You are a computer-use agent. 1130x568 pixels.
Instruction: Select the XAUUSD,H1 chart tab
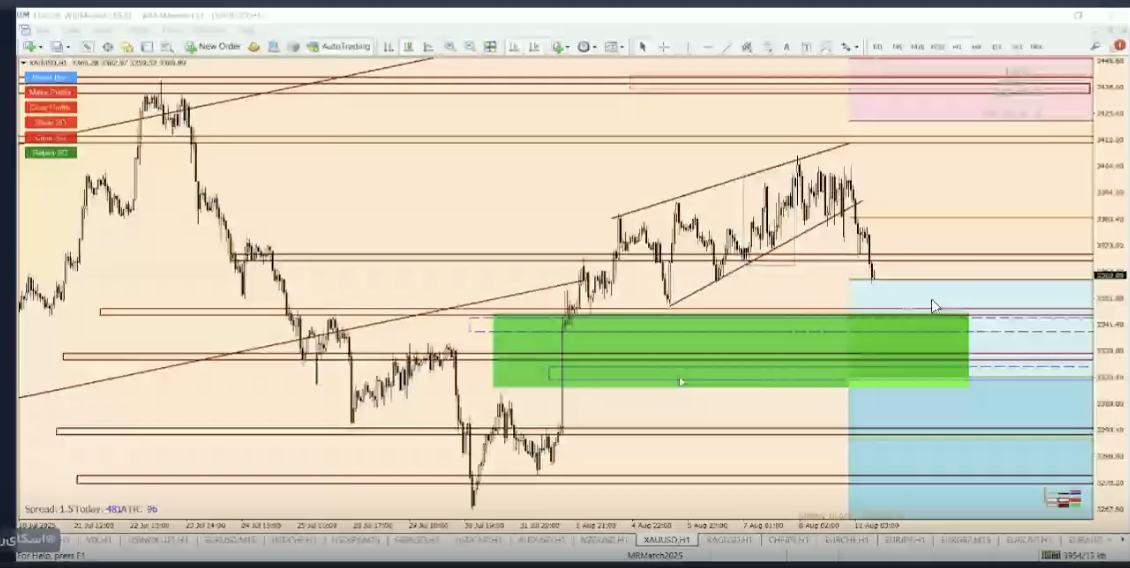pos(665,540)
